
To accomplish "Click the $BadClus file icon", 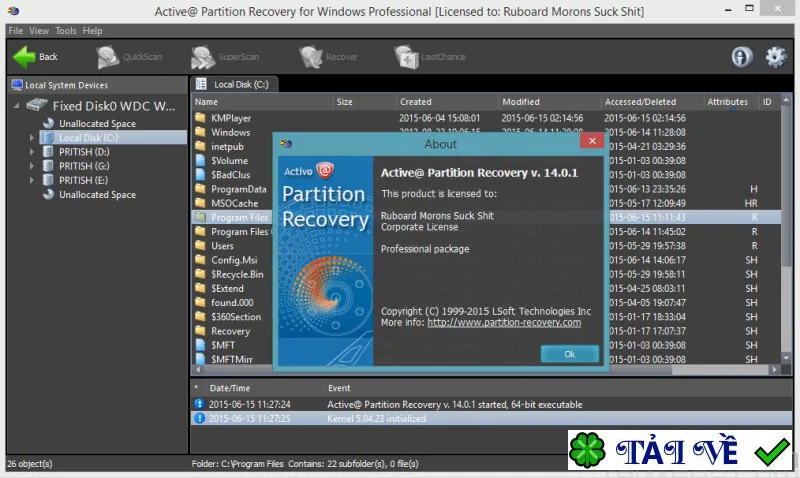I will point(201,174).
